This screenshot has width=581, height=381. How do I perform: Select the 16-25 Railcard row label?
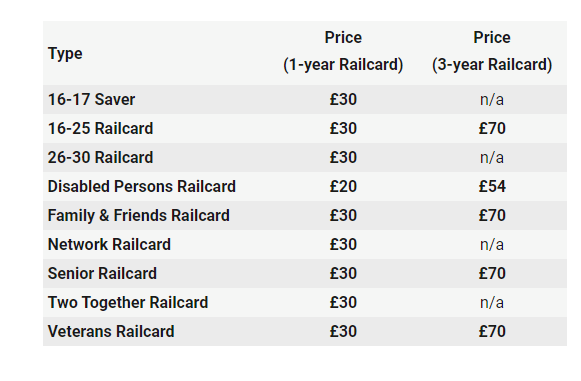[x=100, y=129]
